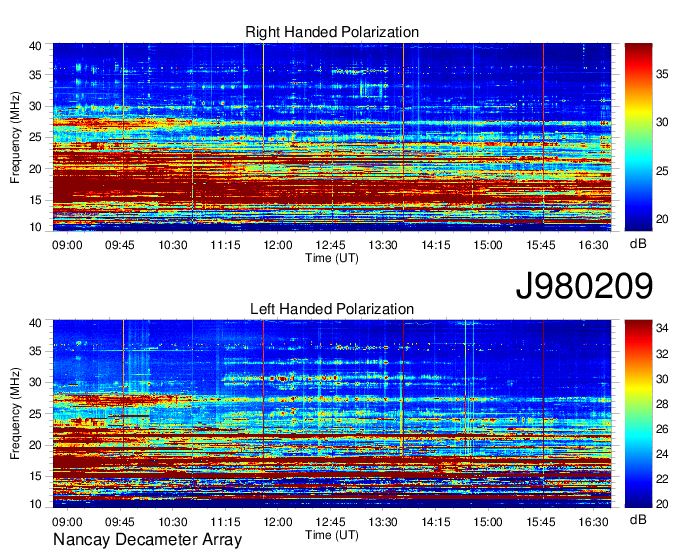Click the Time (UT) label under Left Handed plot
The height and width of the screenshot is (552, 680).
point(332,535)
